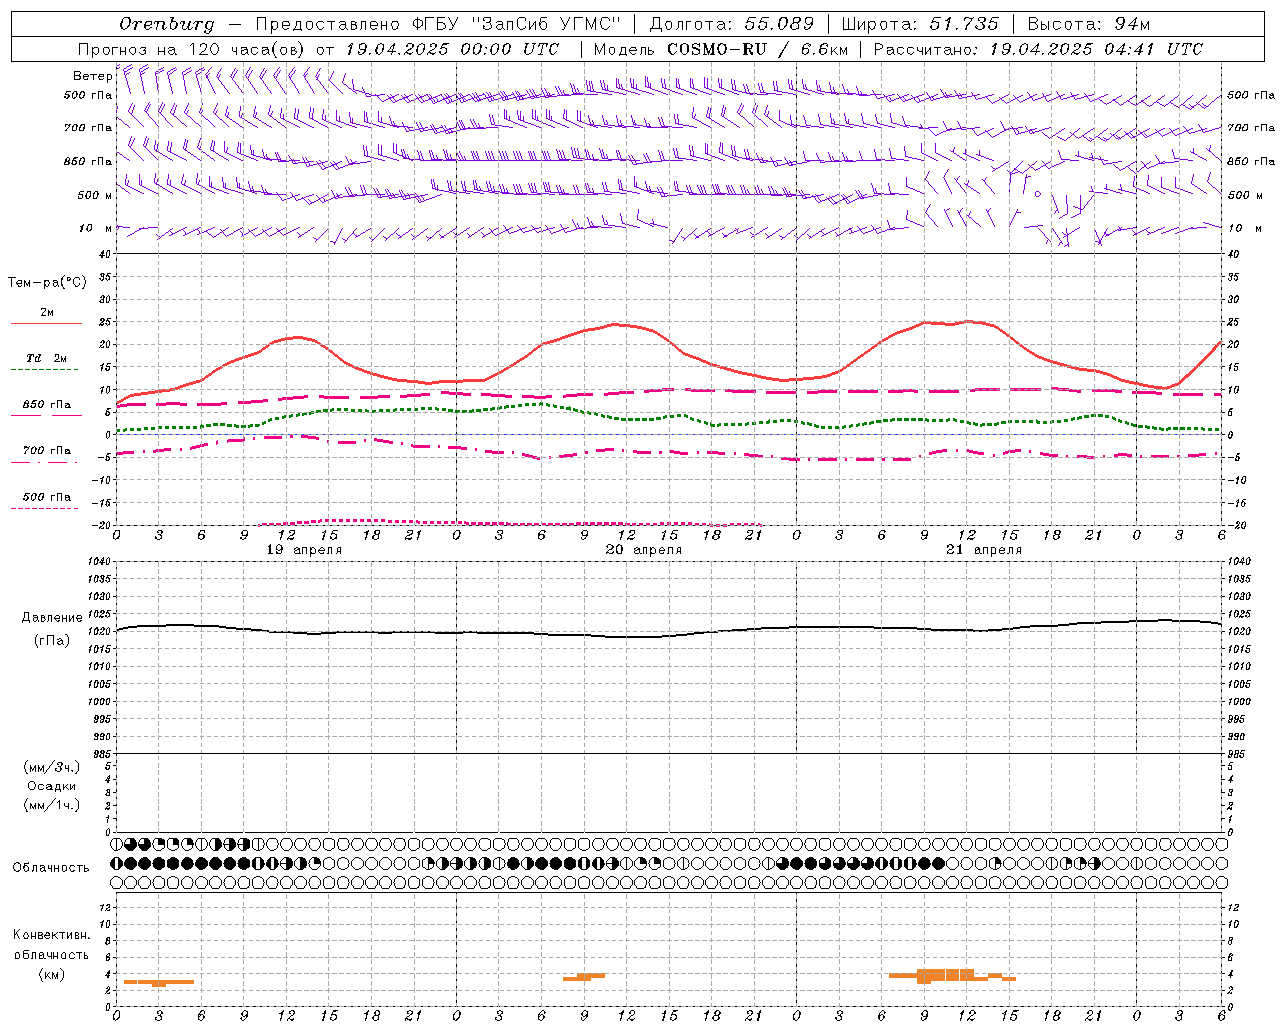
Task: Click the 700 гПа temperature legend entry
Action: pyautogui.click(x=47, y=450)
